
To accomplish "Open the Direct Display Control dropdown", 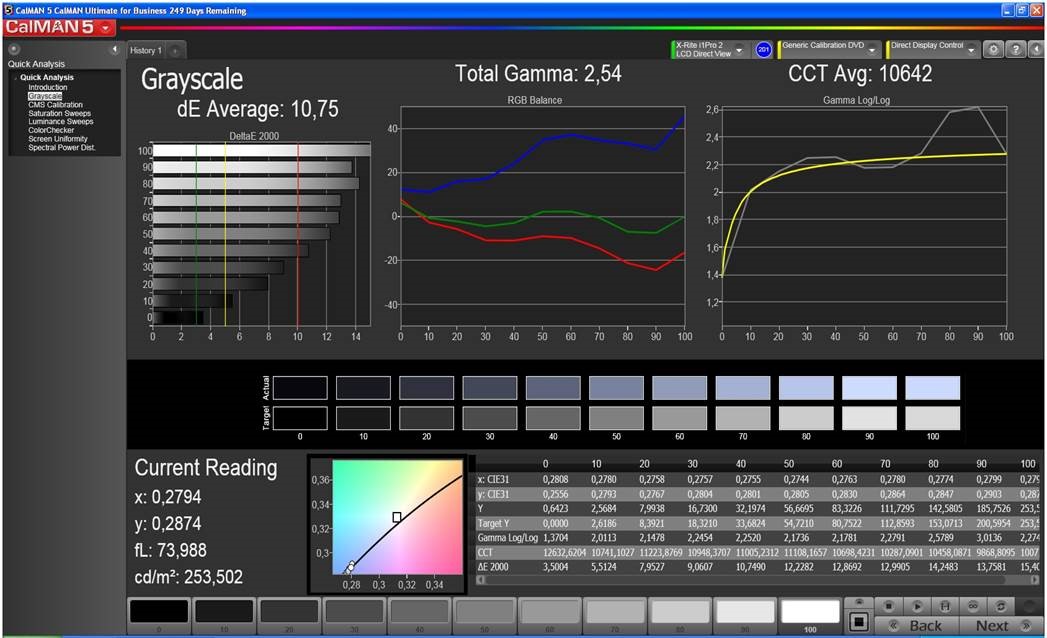I will click(972, 50).
